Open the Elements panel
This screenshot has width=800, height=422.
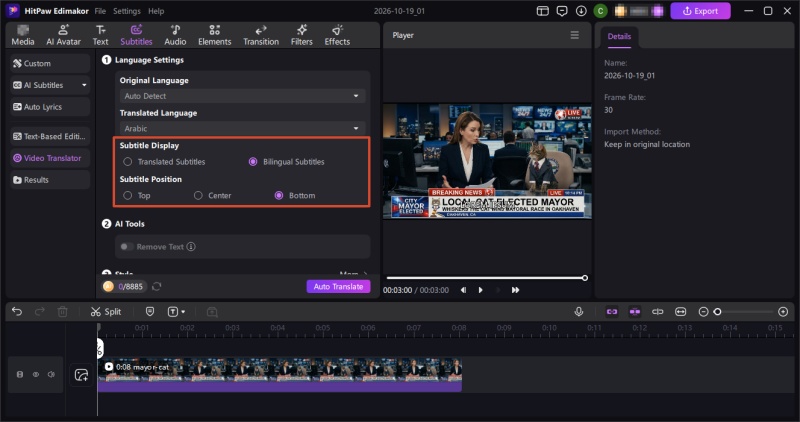(x=215, y=35)
